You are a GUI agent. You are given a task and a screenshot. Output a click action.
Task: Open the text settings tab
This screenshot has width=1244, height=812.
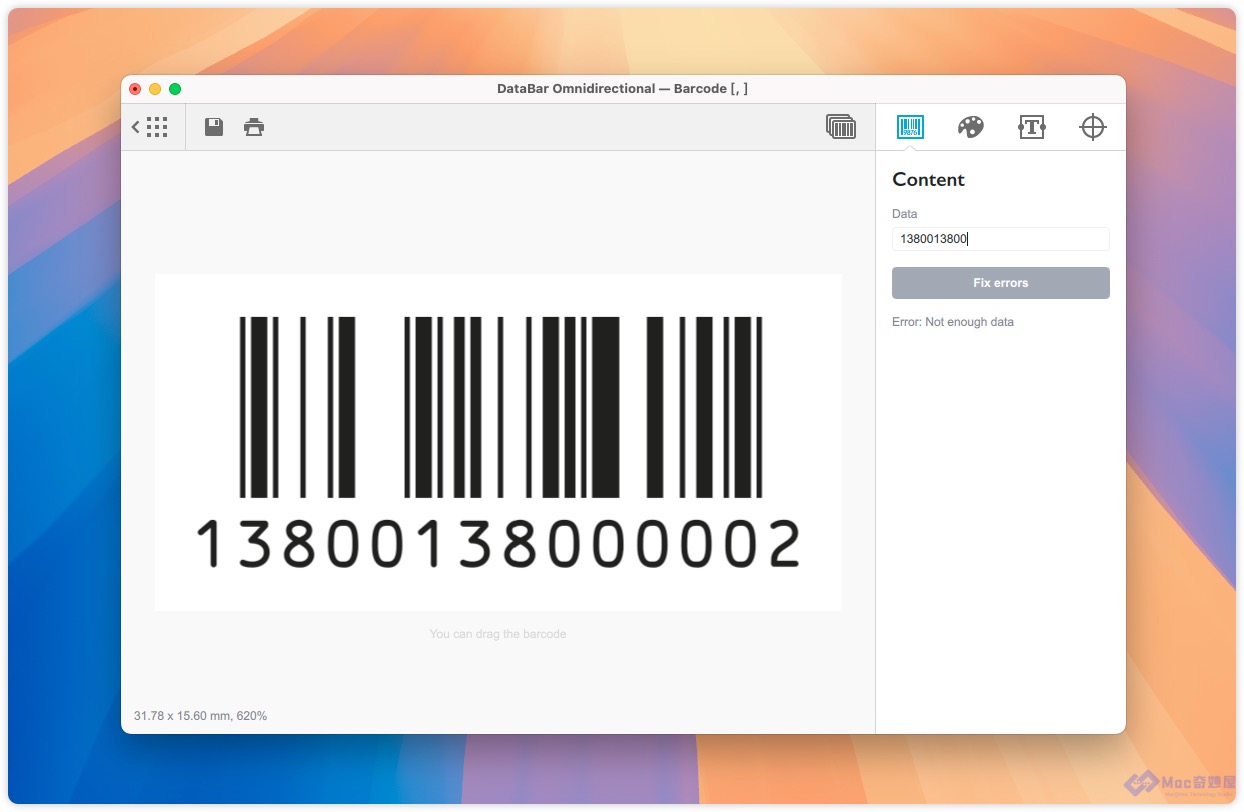point(1032,127)
